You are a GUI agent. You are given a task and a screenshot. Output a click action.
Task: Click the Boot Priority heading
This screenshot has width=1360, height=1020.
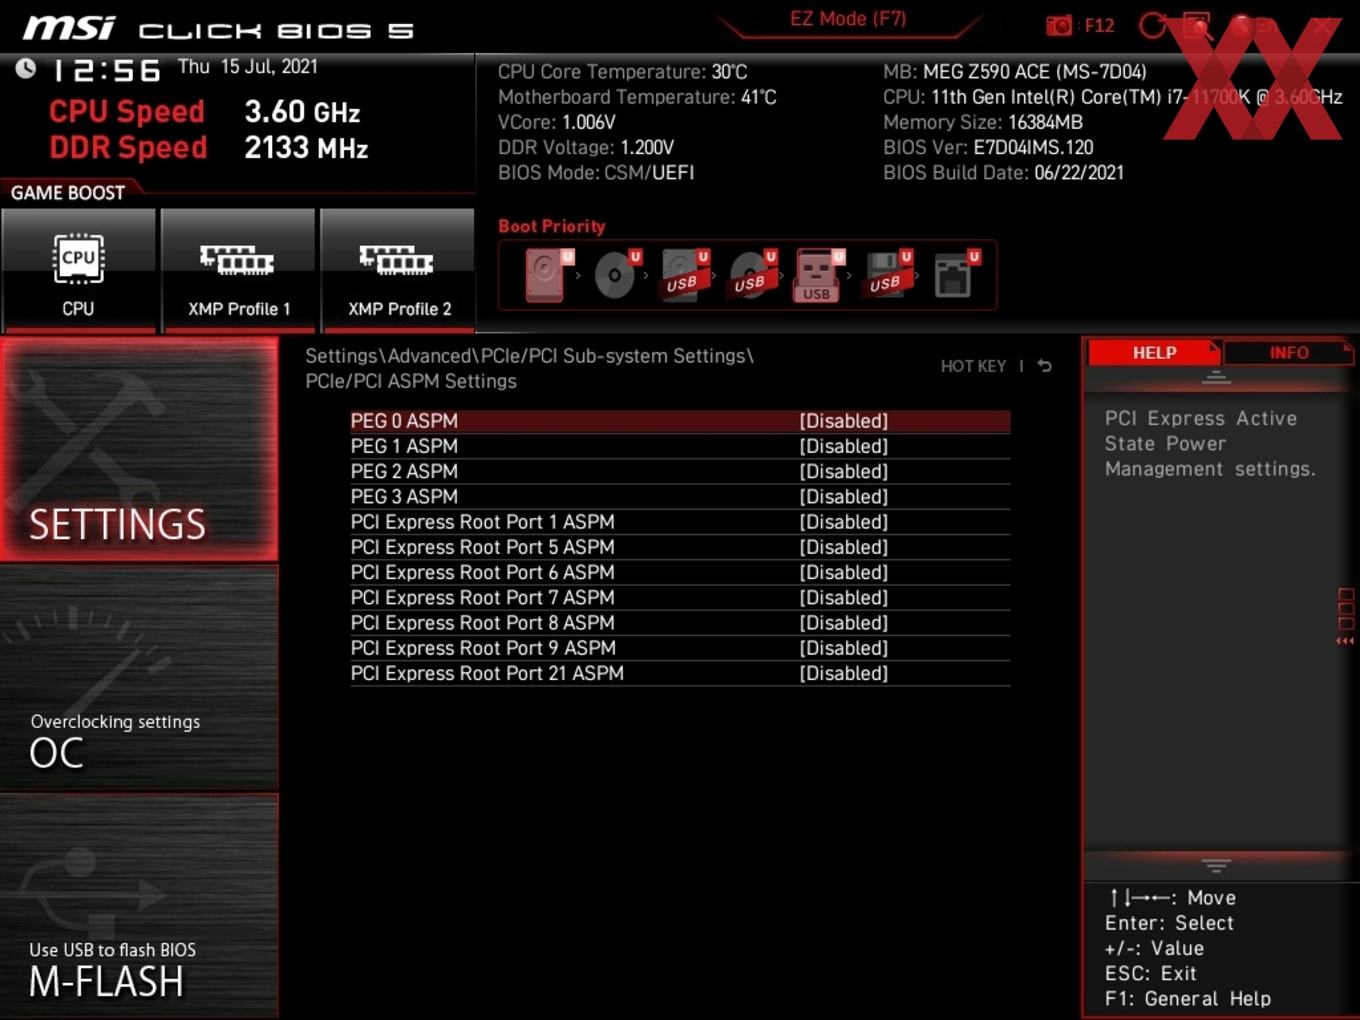coord(552,226)
